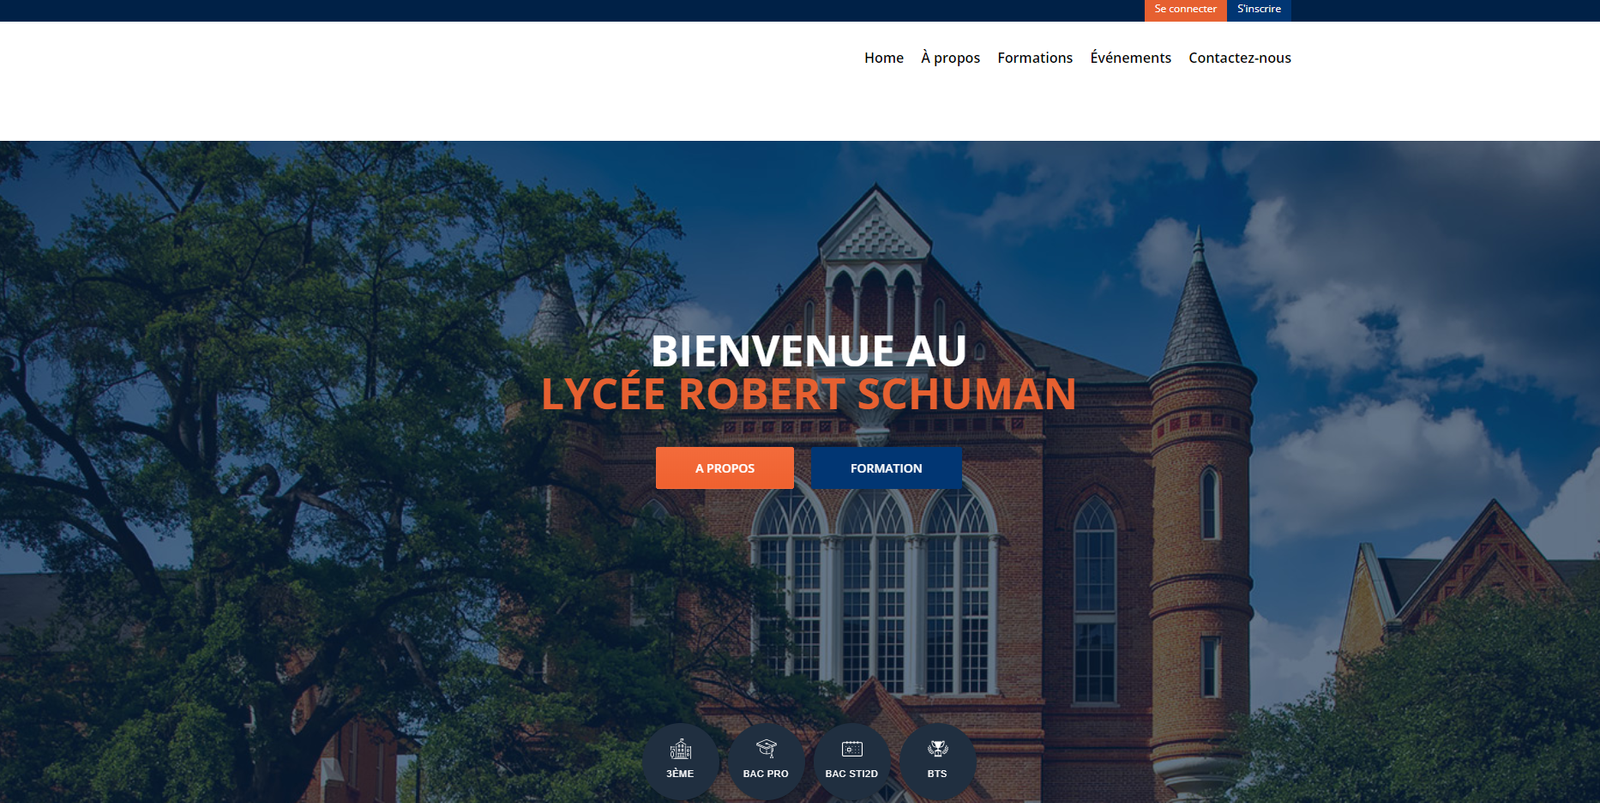Click the BIENVENUE AU heading text
Viewport: 1600px width, 803px height.
(808, 351)
